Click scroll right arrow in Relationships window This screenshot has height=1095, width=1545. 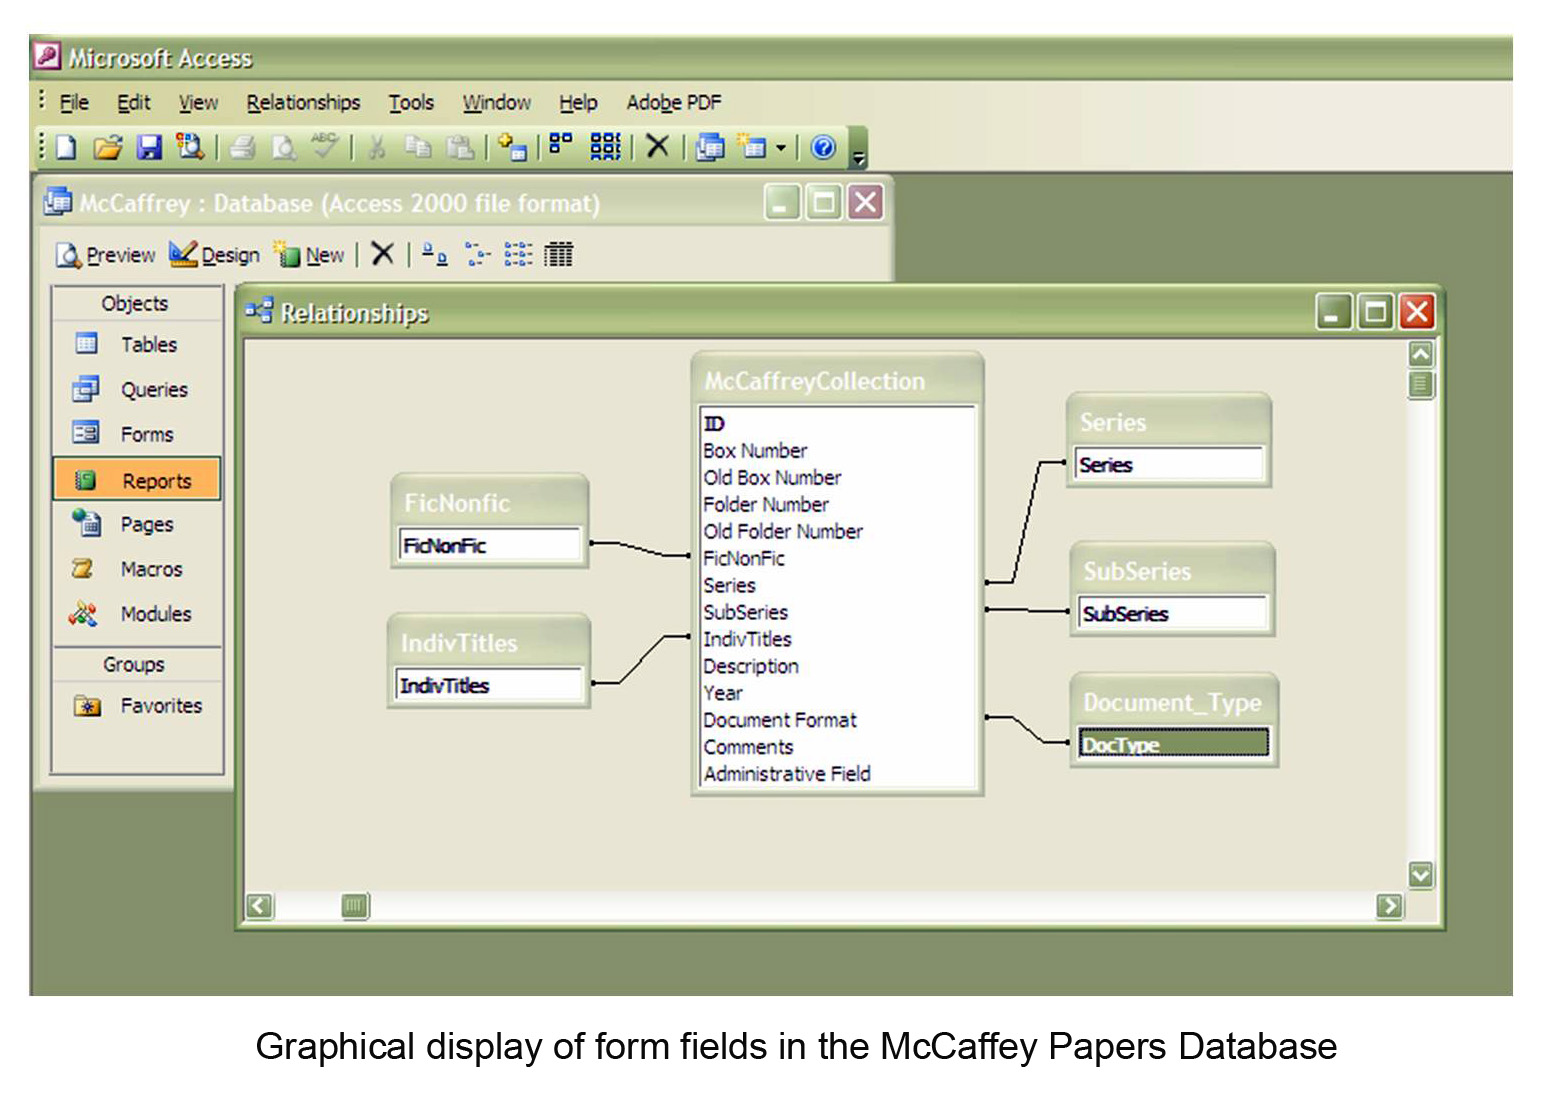tap(1389, 906)
